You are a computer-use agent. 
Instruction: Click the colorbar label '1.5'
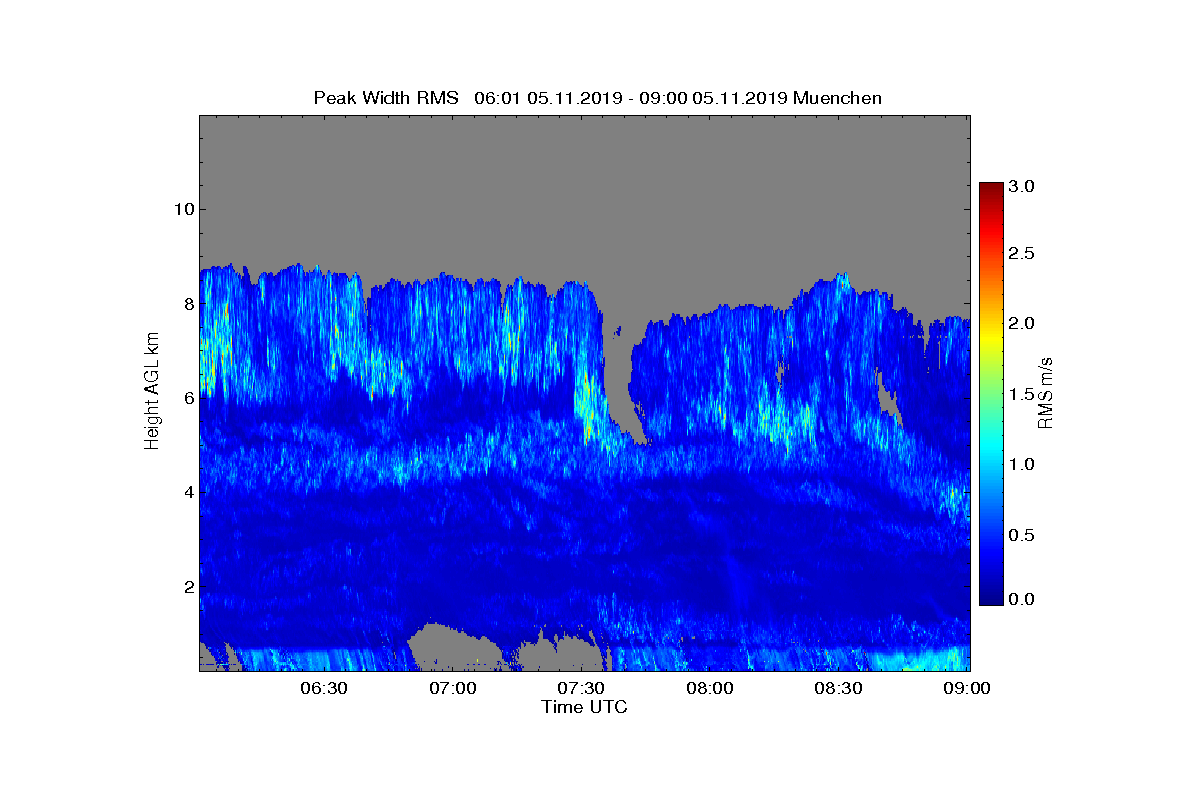click(1021, 395)
